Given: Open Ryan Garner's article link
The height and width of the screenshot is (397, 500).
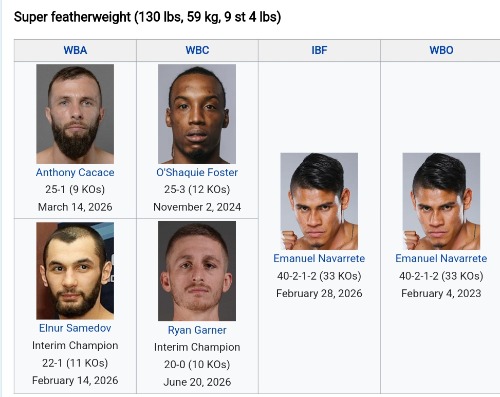Looking at the screenshot, I should pyautogui.click(x=197, y=330).
